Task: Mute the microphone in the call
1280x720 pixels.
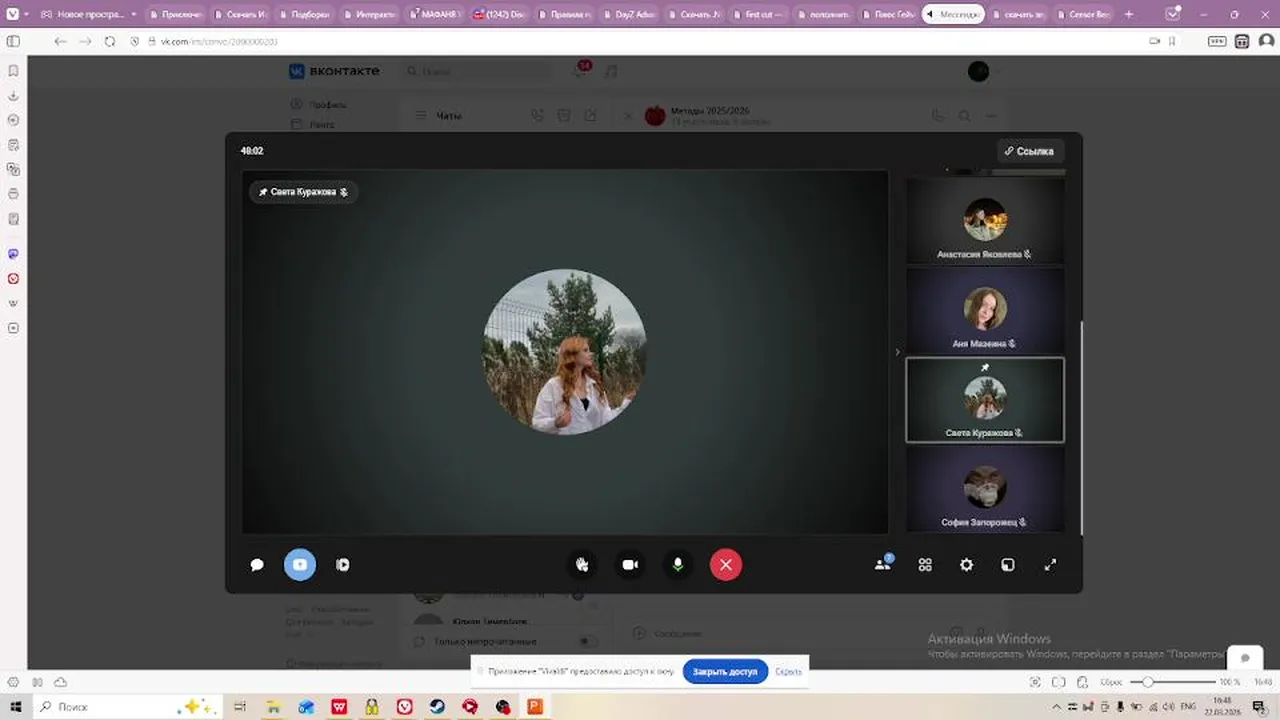Action: pyautogui.click(x=678, y=565)
